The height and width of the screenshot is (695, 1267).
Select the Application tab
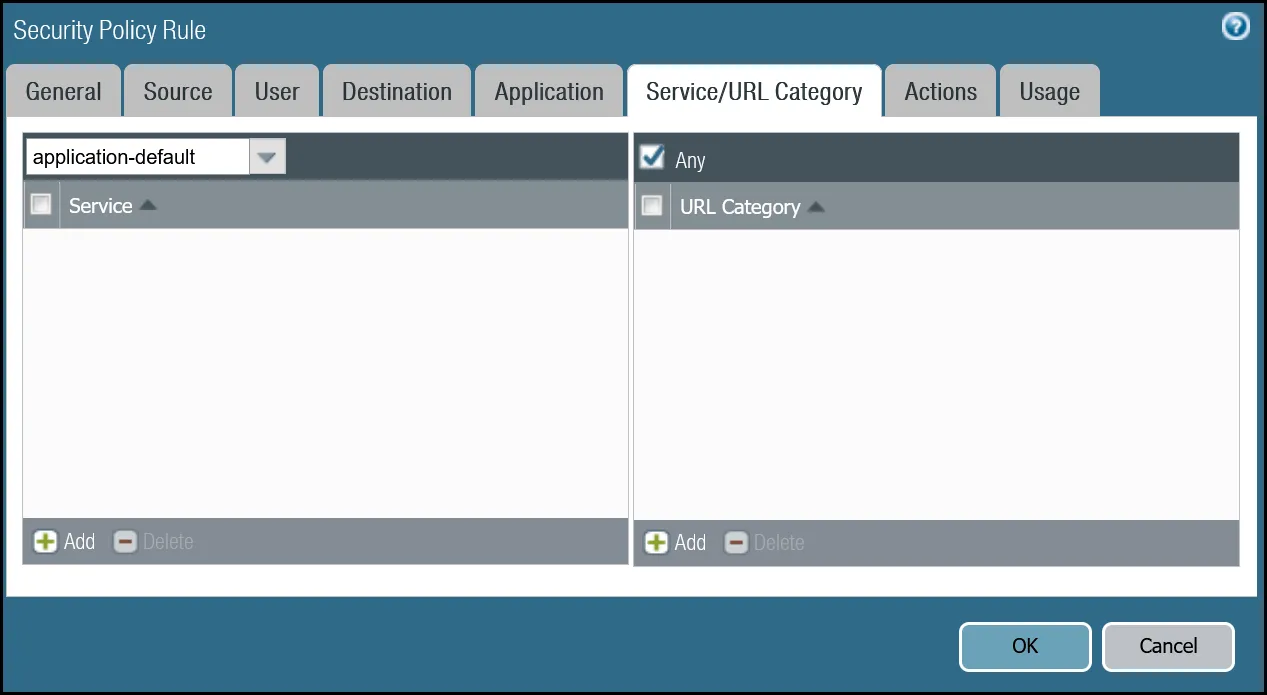tap(548, 90)
